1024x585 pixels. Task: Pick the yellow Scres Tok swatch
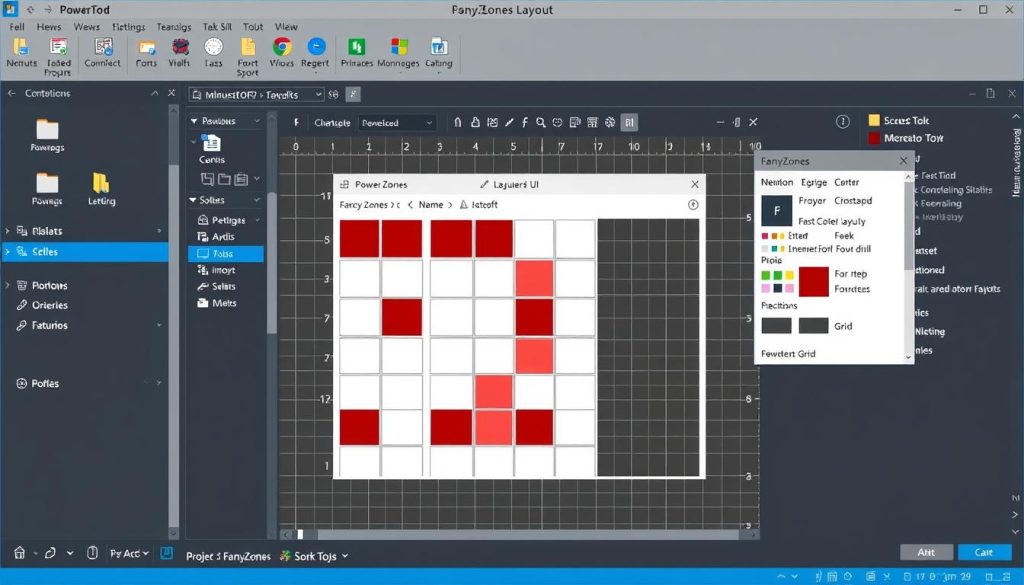point(874,120)
